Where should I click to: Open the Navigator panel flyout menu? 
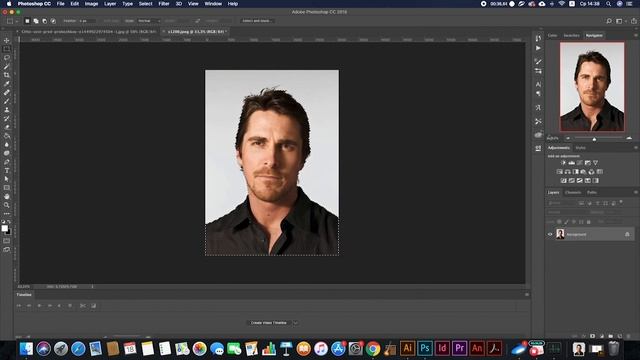tap(636, 36)
